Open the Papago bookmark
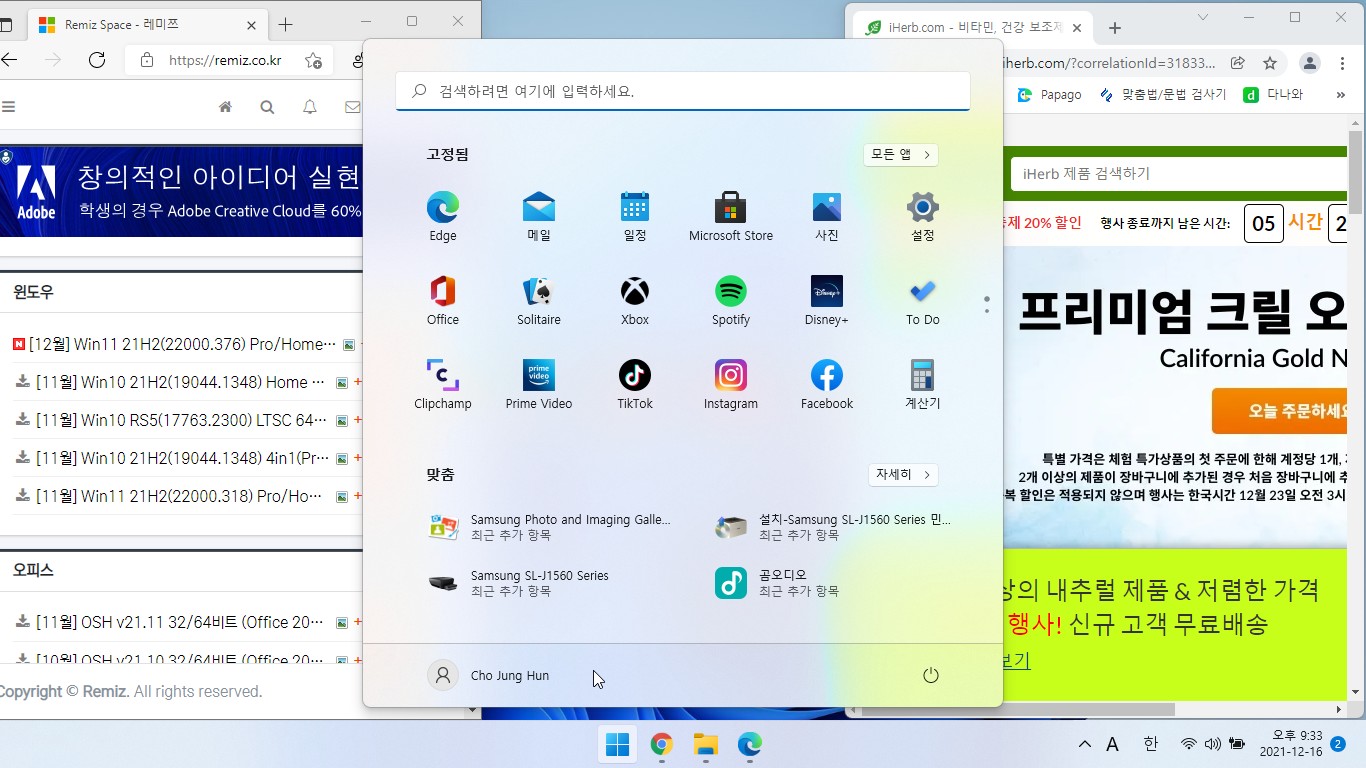This screenshot has width=1366, height=768. coord(1049,94)
